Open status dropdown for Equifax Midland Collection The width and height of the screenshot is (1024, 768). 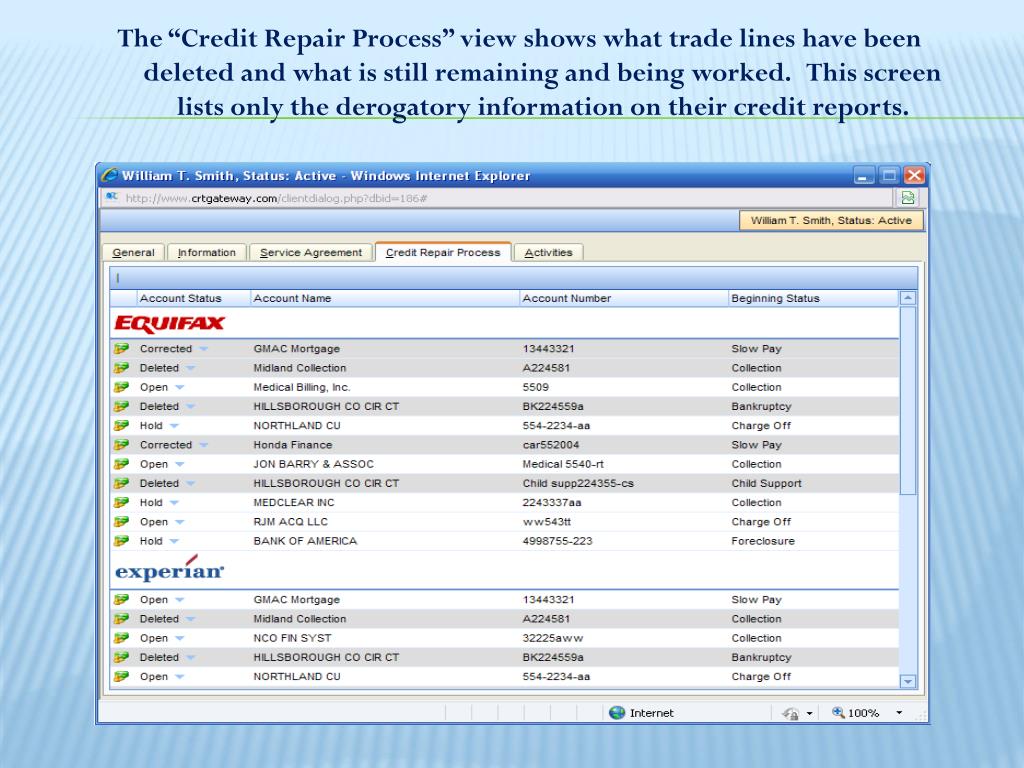point(190,368)
